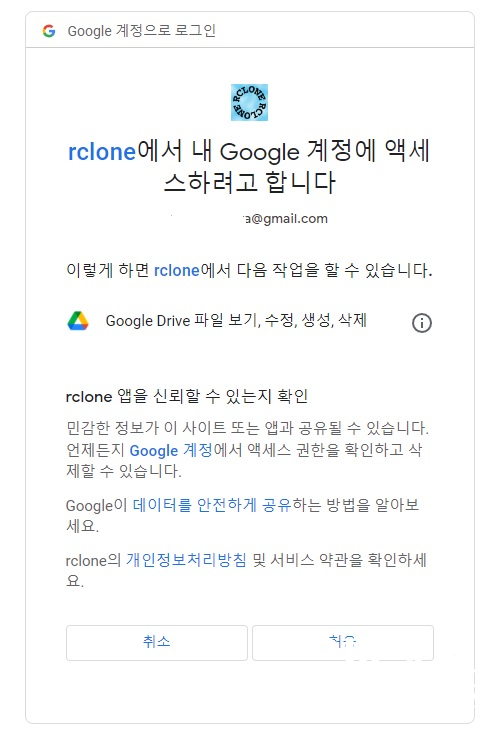Click 'Google Drive 파일 보기, 수정, 생성, 삭제' text

tap(236, 321)
